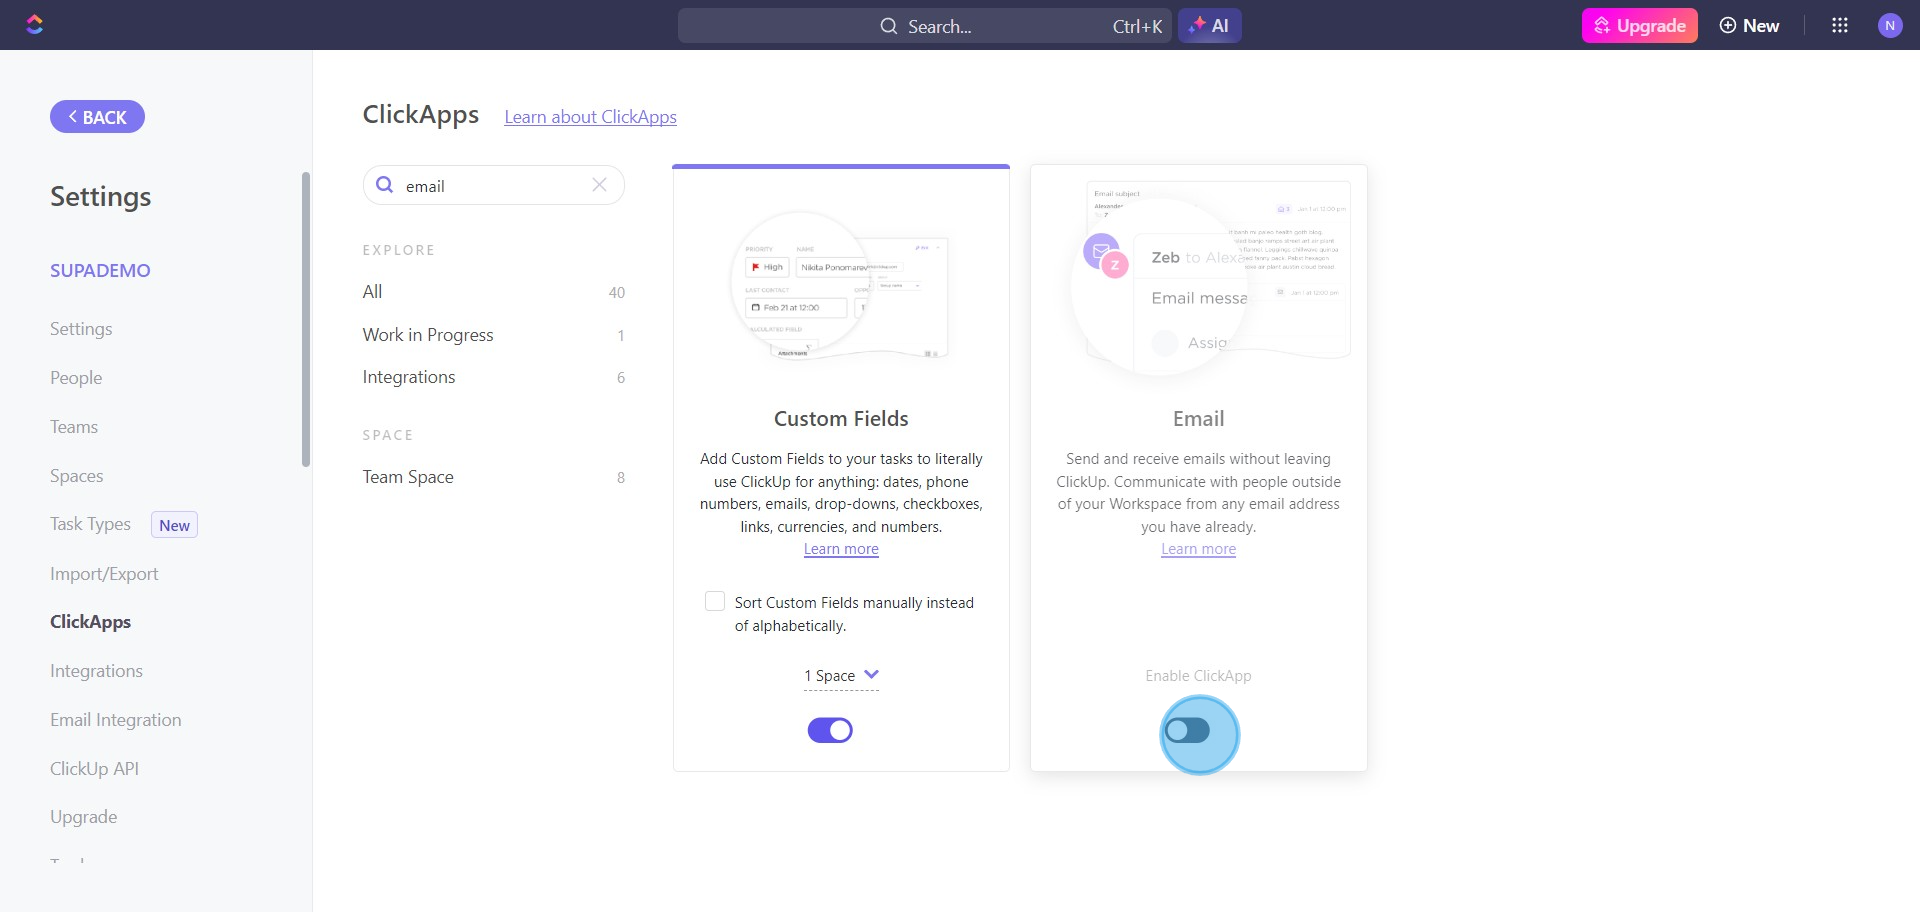Open Task Types settings page

tap(90, 524)
